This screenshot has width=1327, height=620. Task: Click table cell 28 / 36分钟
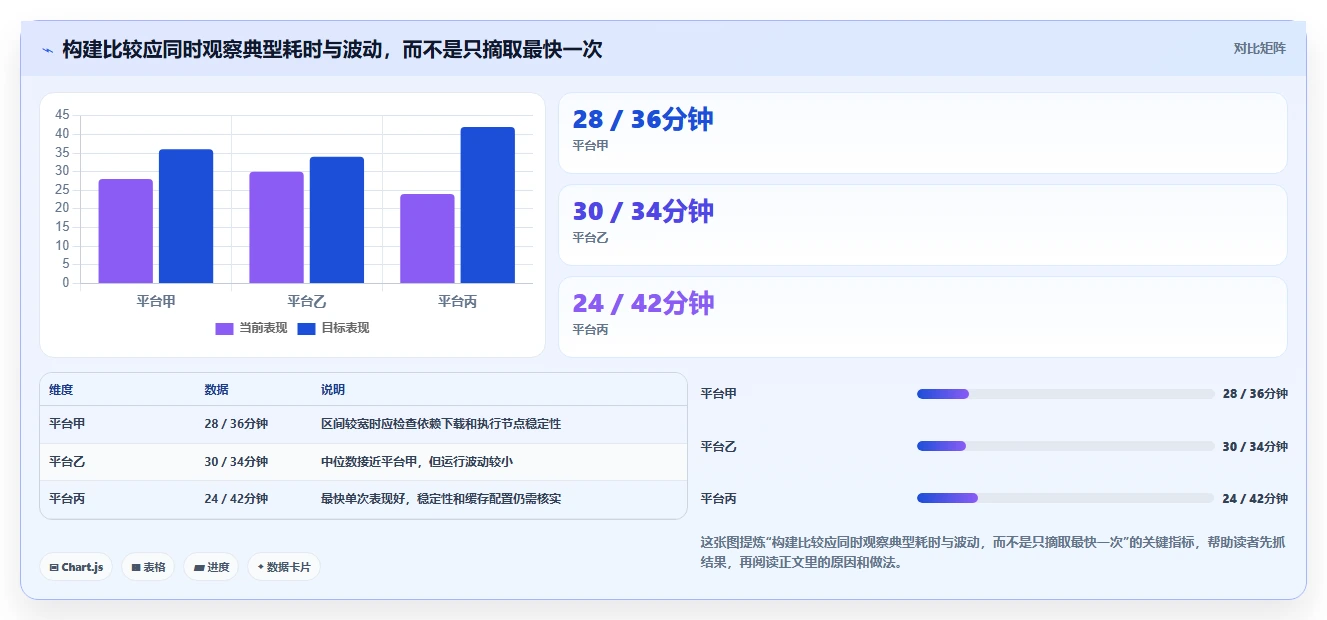tap(237, 424)
